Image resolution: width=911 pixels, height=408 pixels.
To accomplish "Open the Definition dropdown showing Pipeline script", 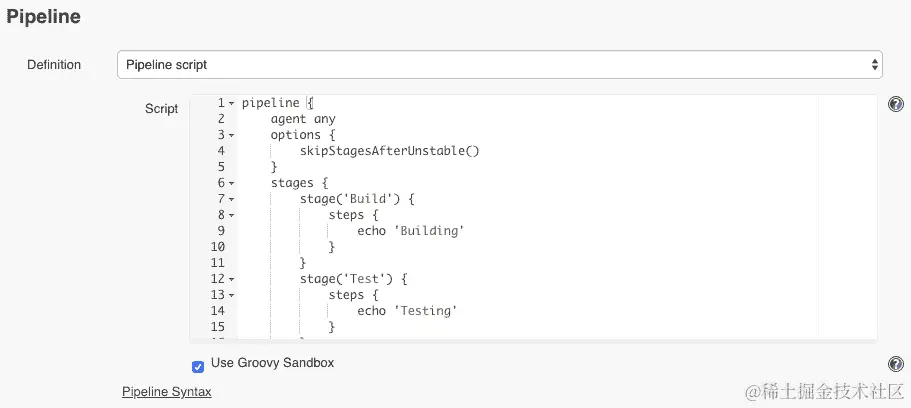I will (500, 65).
